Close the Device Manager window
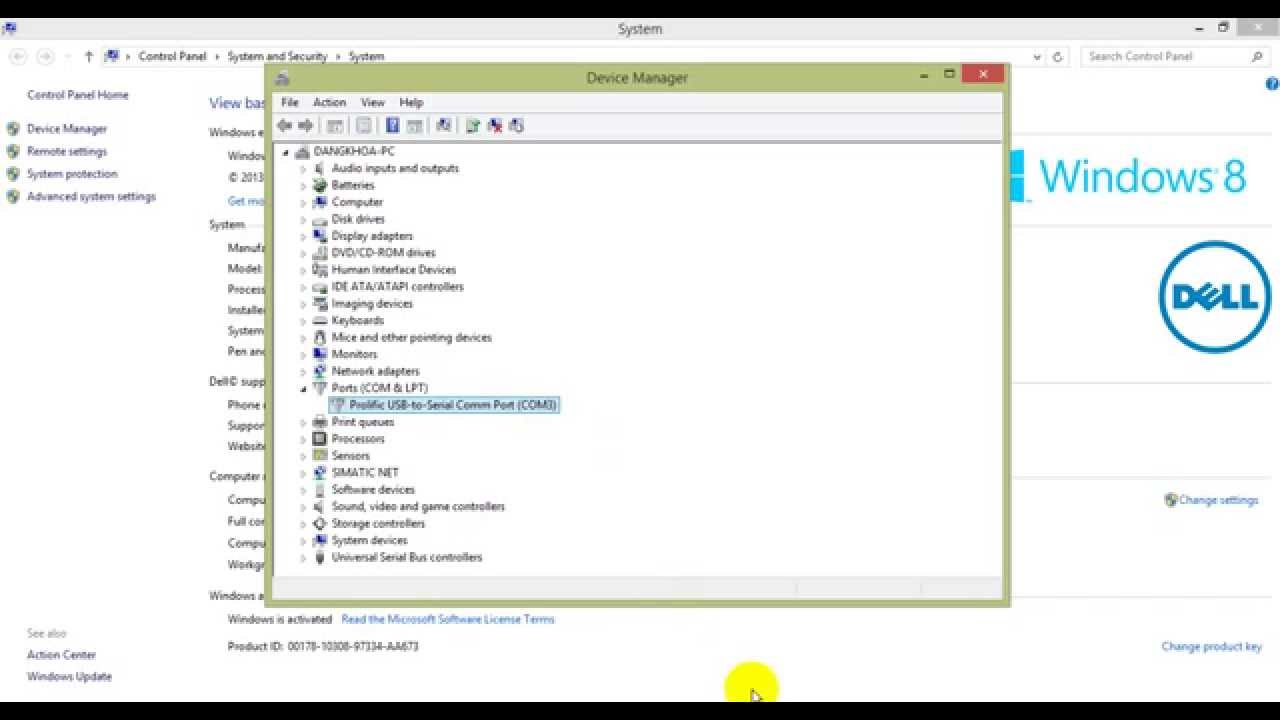 click(983, 74)
